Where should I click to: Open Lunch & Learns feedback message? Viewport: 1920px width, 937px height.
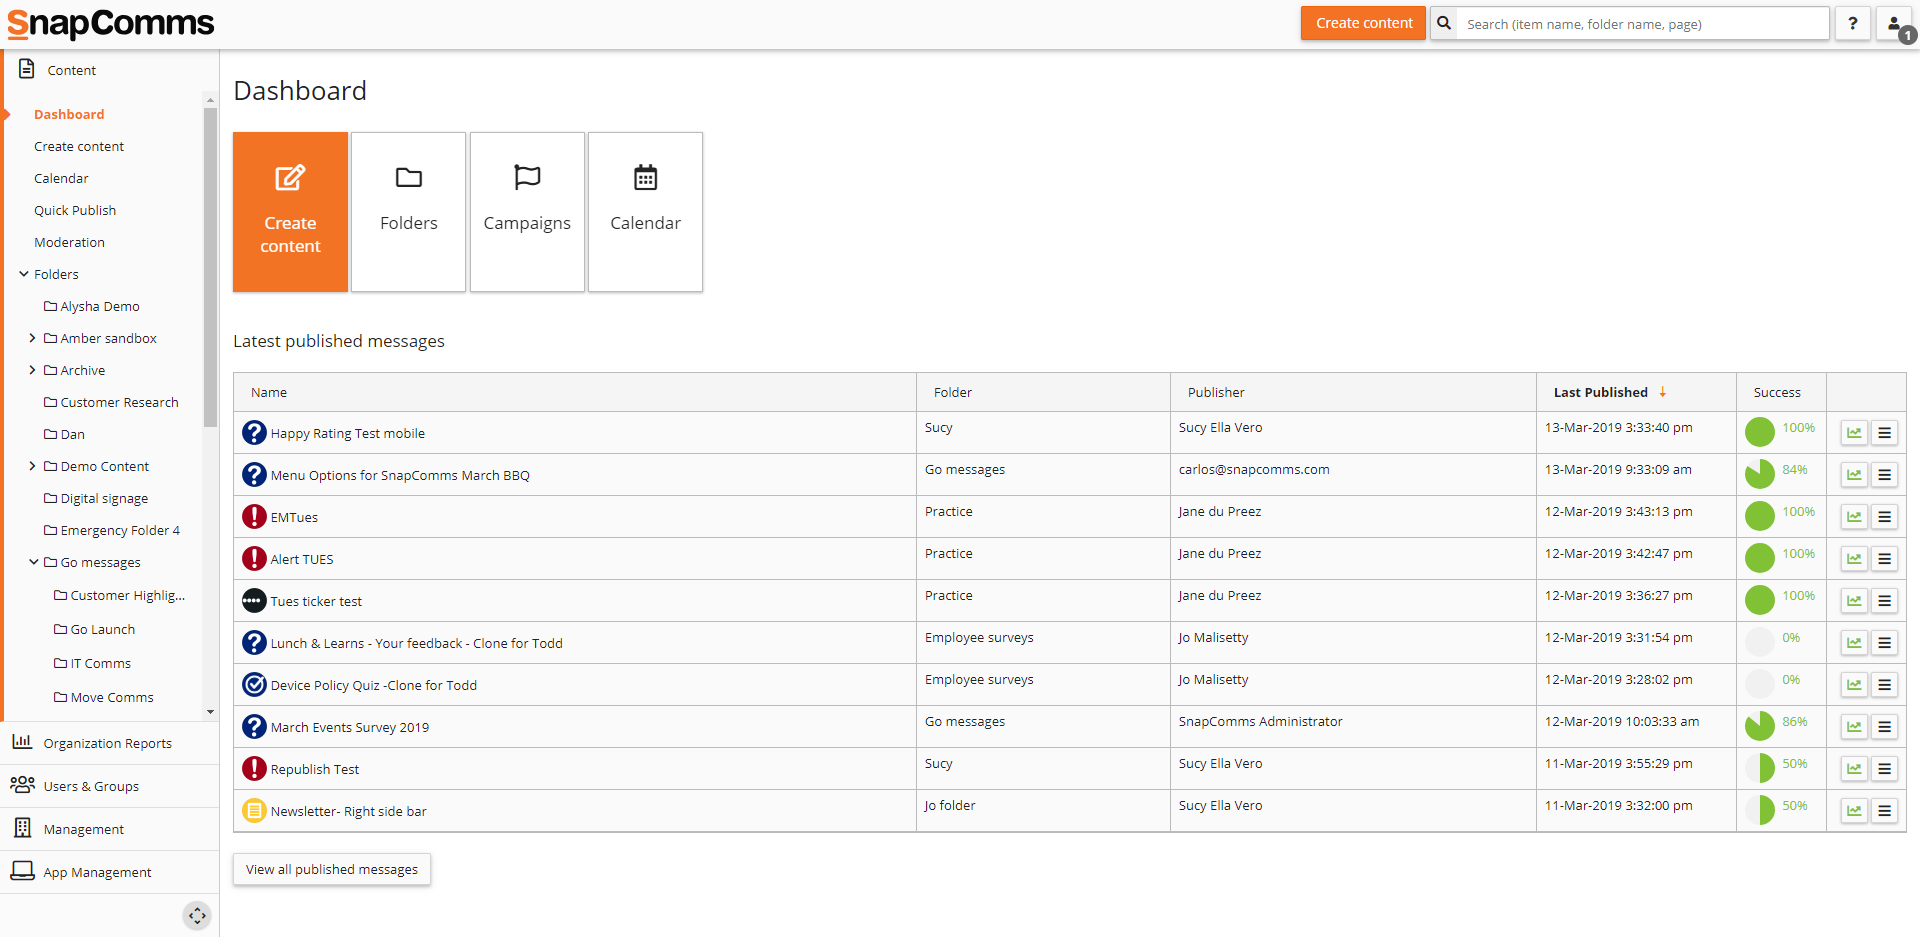pyautogui.click(x=416, y=643)
